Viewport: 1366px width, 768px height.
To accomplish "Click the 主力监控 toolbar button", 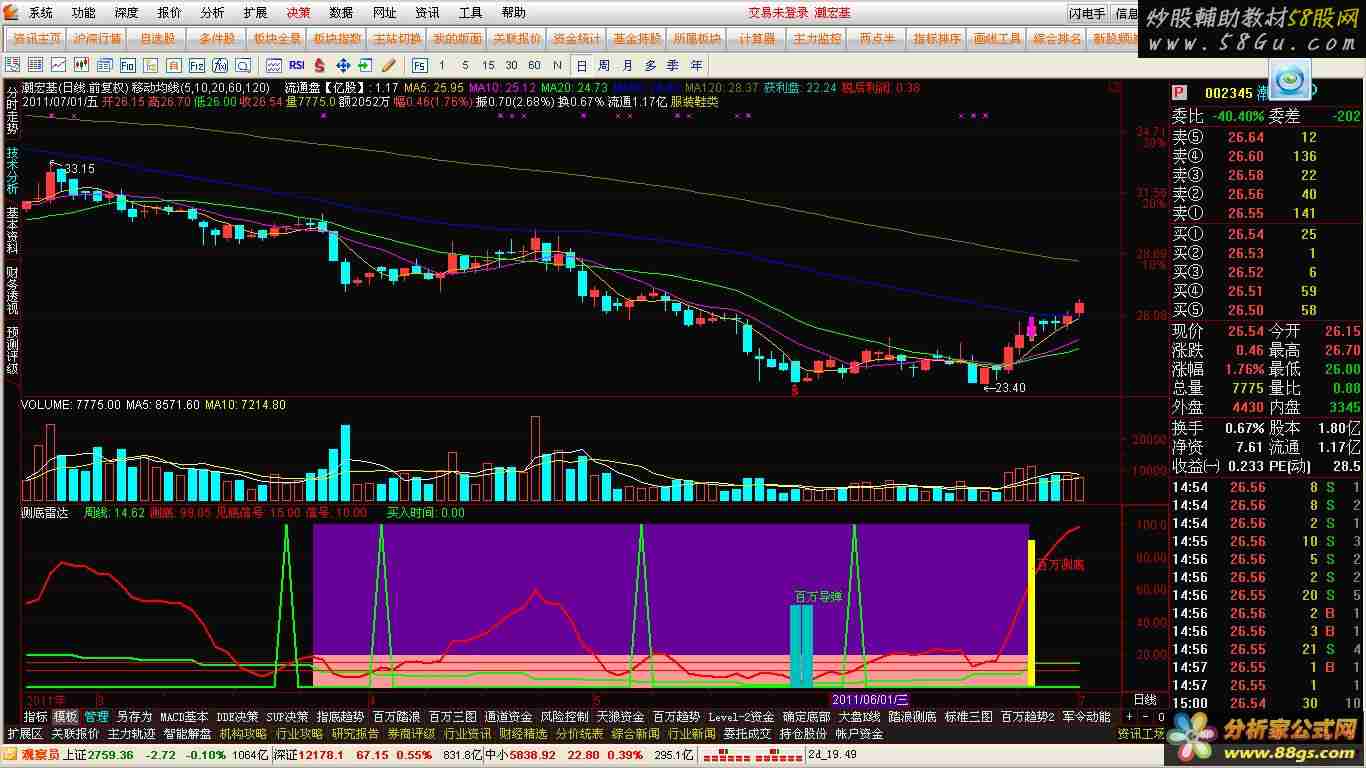I will click(818, 39).
